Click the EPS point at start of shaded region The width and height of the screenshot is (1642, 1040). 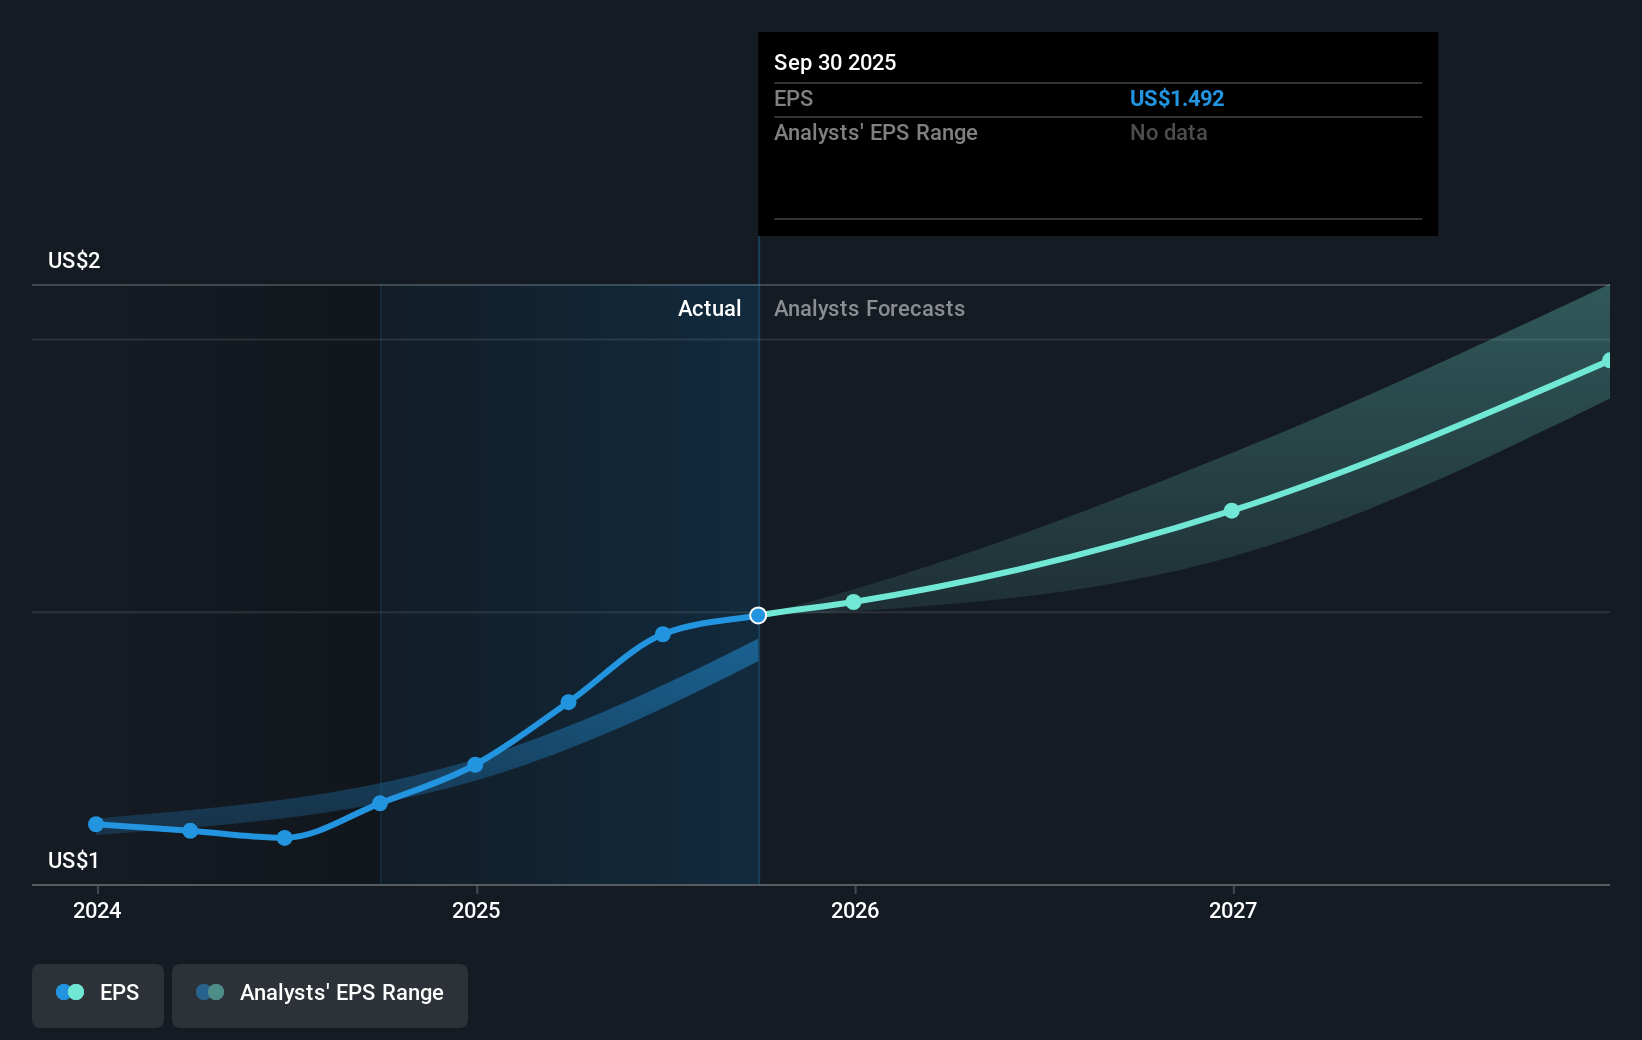click(x=380, y=803)
